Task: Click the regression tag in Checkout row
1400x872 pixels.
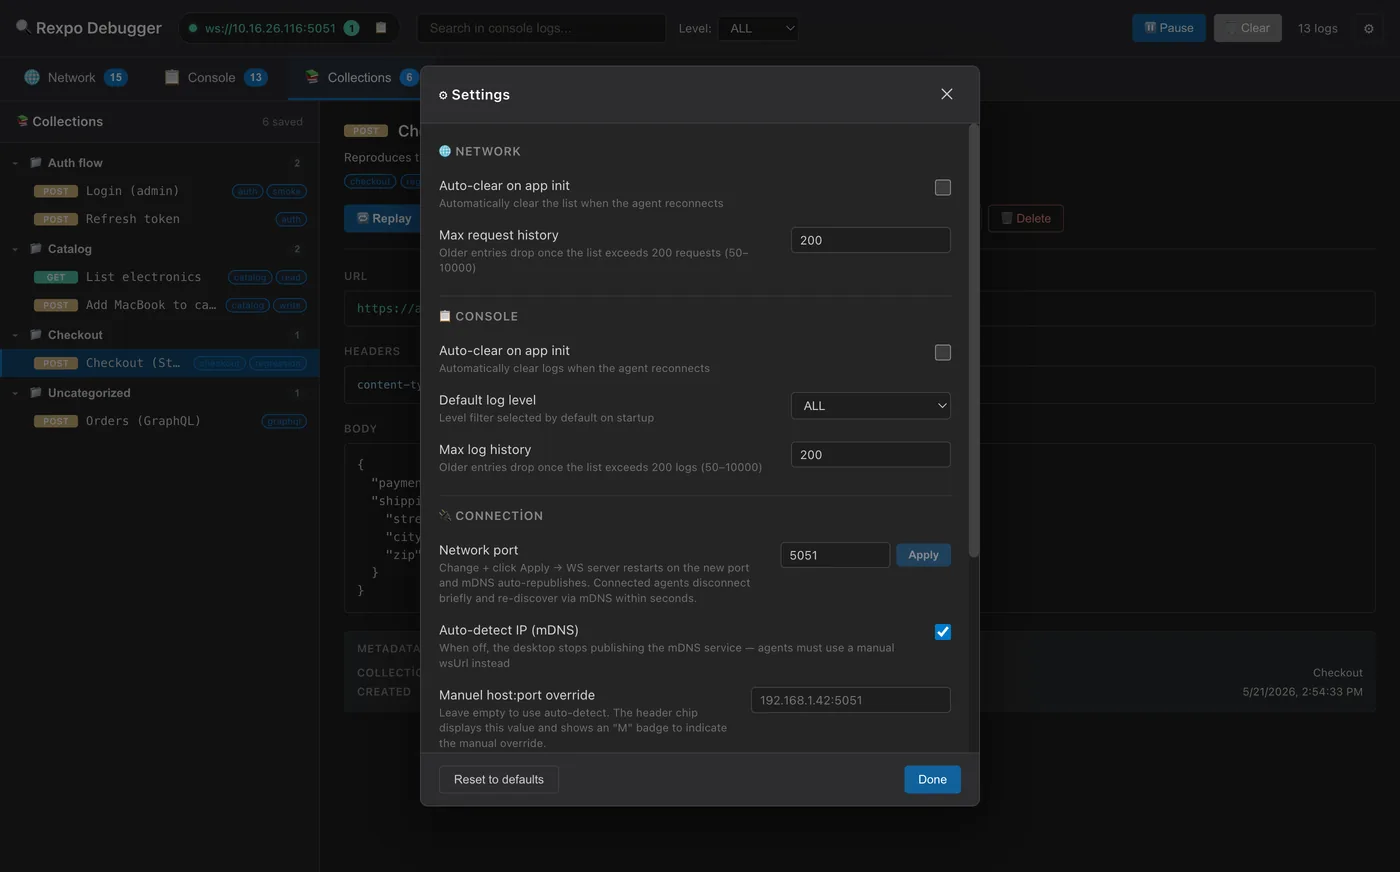Action: pyautogui.click(x=278, y=363)
